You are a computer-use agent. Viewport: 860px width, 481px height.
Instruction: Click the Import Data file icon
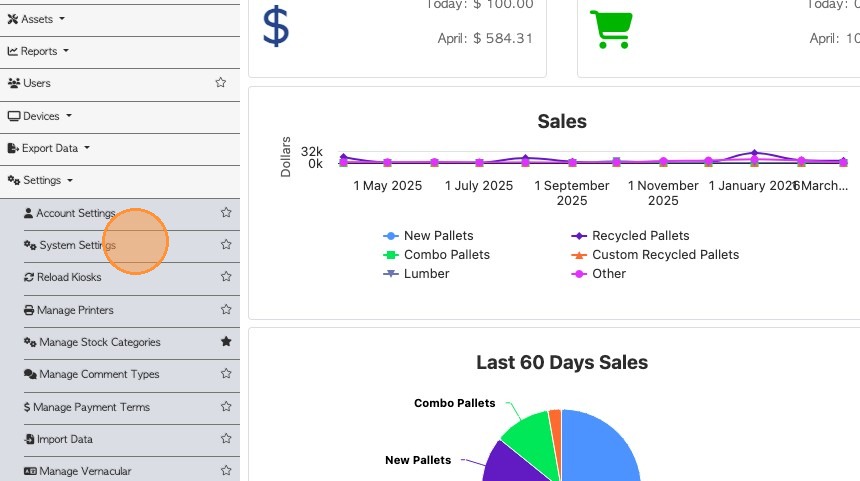click(29, 439)
